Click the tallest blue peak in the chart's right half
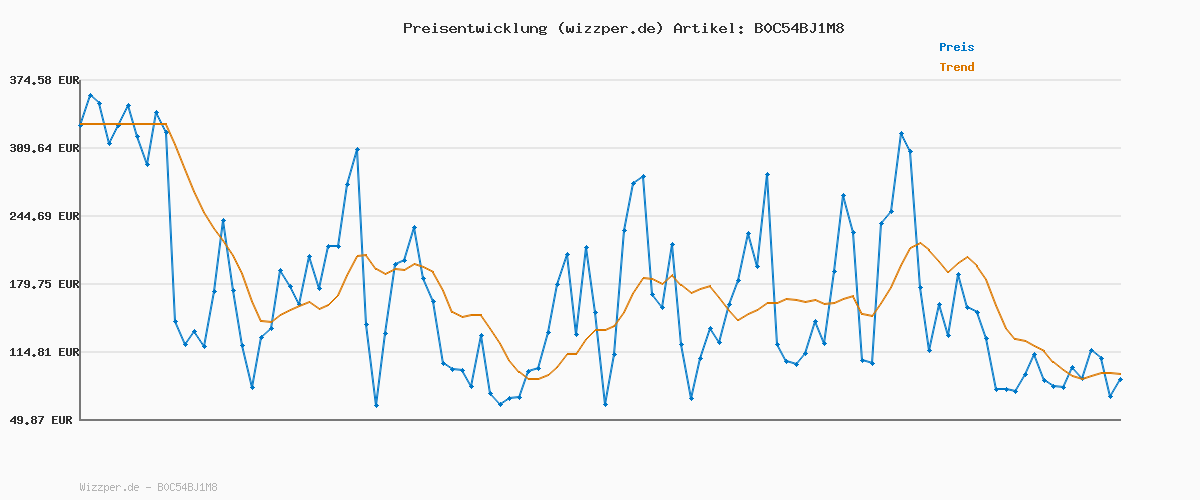1200x500 pixels. point(901,133)
